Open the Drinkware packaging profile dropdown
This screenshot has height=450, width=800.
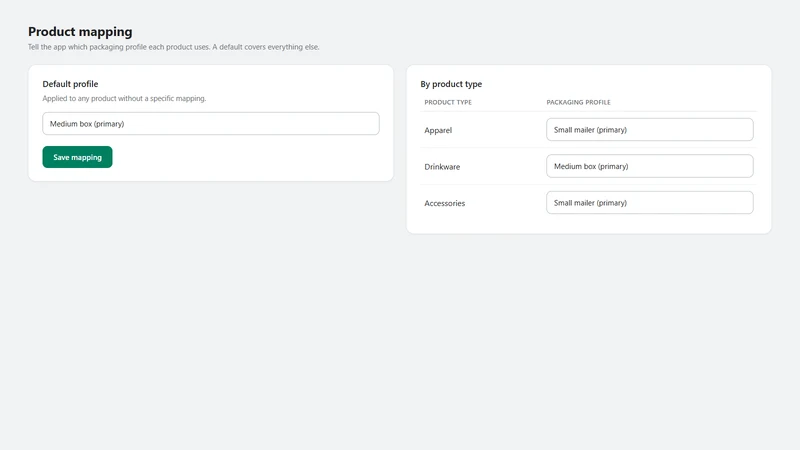[649, 166]
